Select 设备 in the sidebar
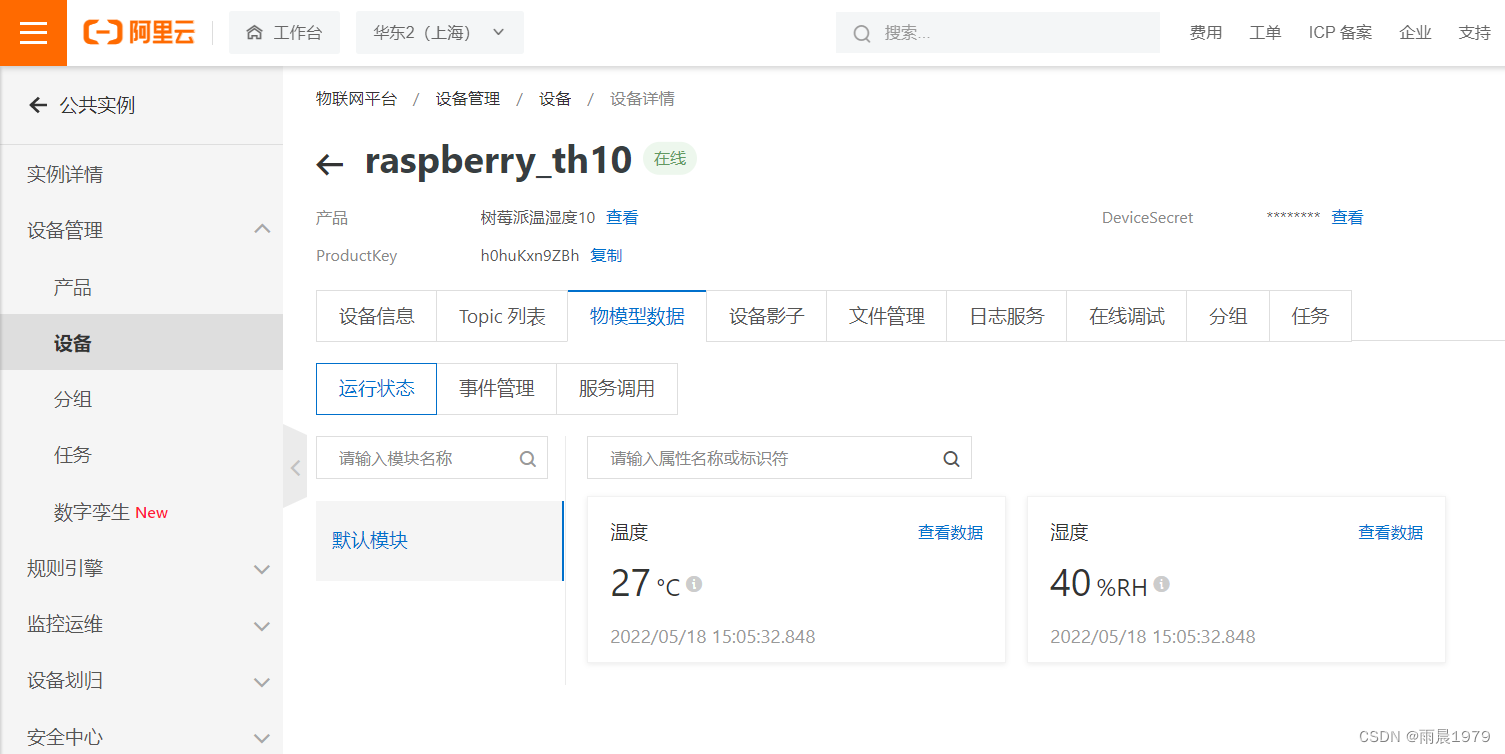The image size is (1505, 754). pyautogui.click(x=141, y=343)
